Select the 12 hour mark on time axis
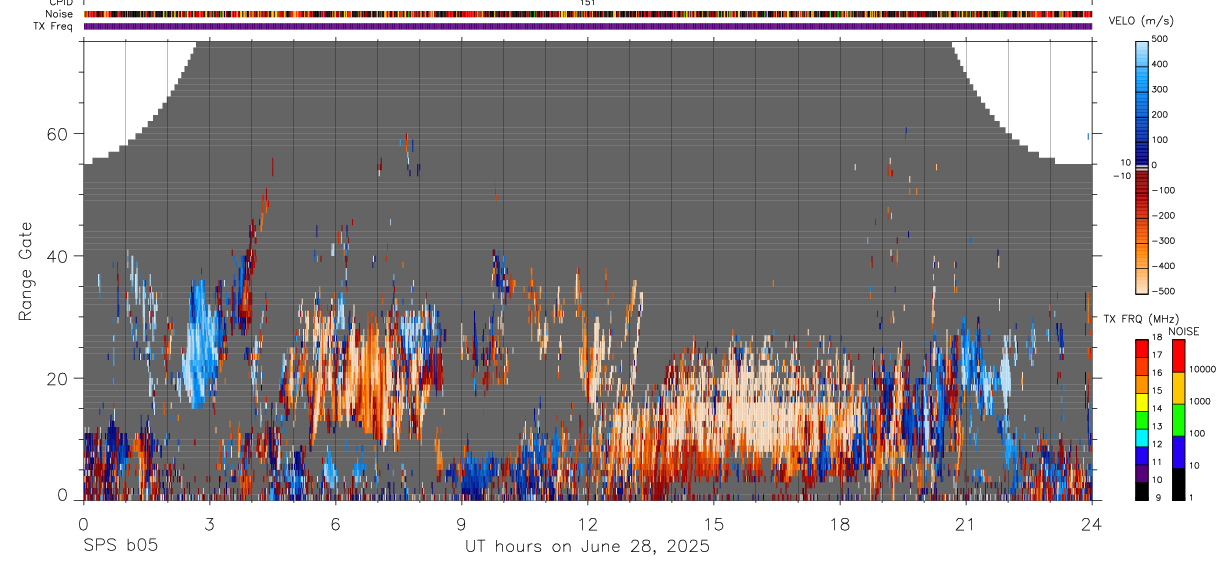Image resolution: width=1228 pixels, height=567 pixels. pos(588,523)
